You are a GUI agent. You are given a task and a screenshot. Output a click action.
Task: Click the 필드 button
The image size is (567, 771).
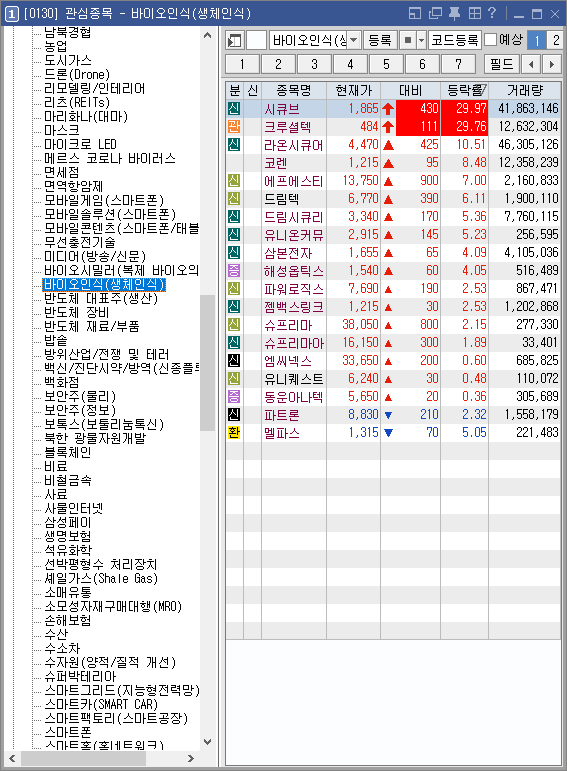[x=502, y=64]
